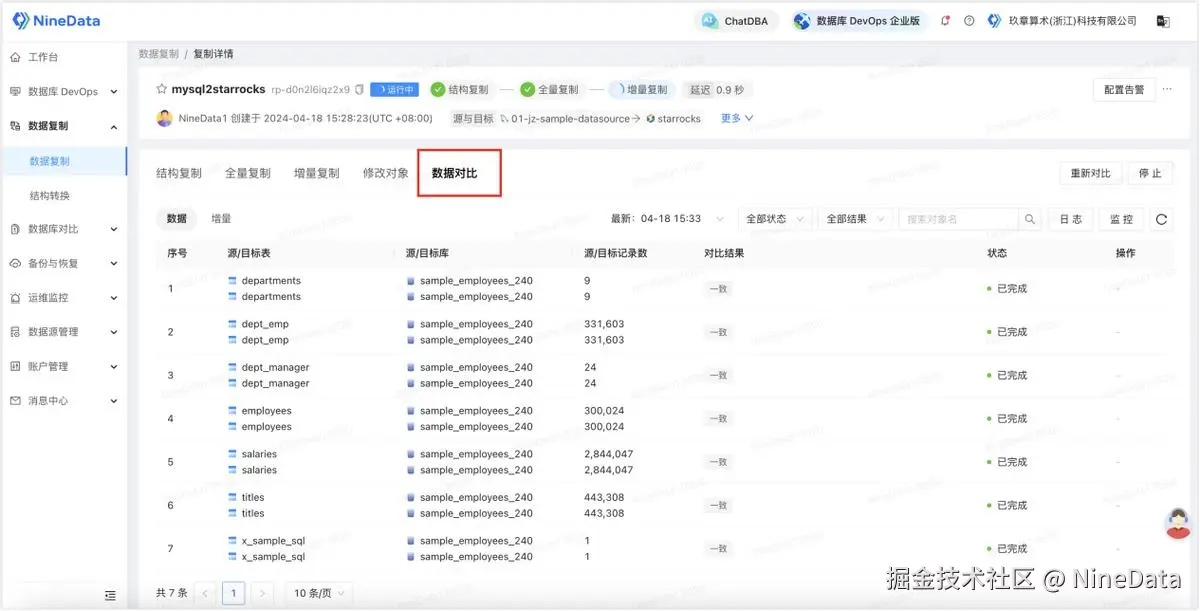Star the mysql2starrocks task
Screen dimensions: 1200x611
[x=161, y=89]
